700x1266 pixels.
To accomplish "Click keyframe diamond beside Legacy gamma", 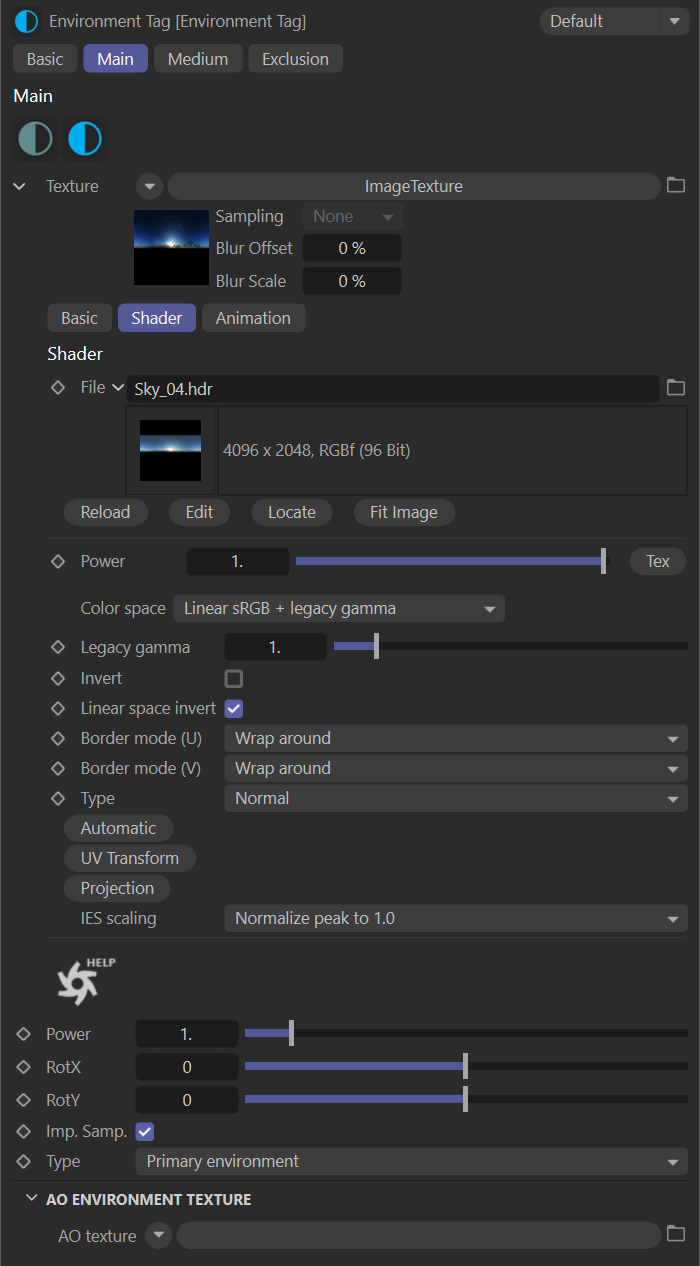I will (x=58, y=647).
